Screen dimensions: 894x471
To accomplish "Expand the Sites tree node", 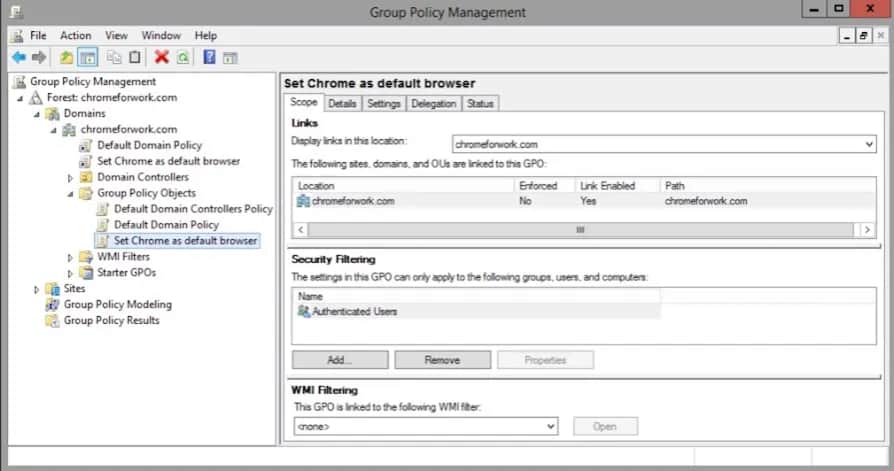I will (37, 289).
